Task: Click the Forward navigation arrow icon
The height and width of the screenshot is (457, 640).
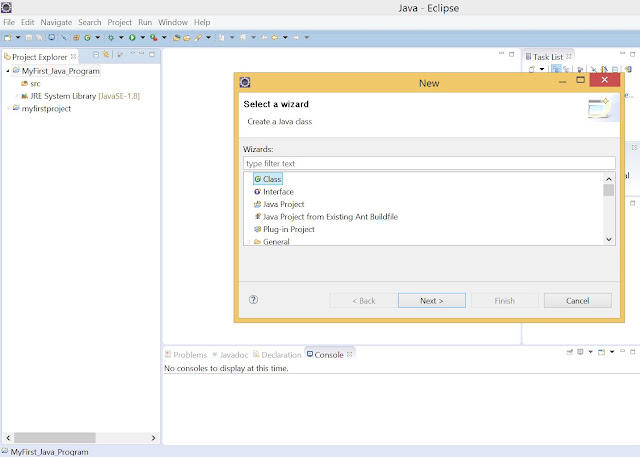Action: pyautogui.click(x=296, y=38)
